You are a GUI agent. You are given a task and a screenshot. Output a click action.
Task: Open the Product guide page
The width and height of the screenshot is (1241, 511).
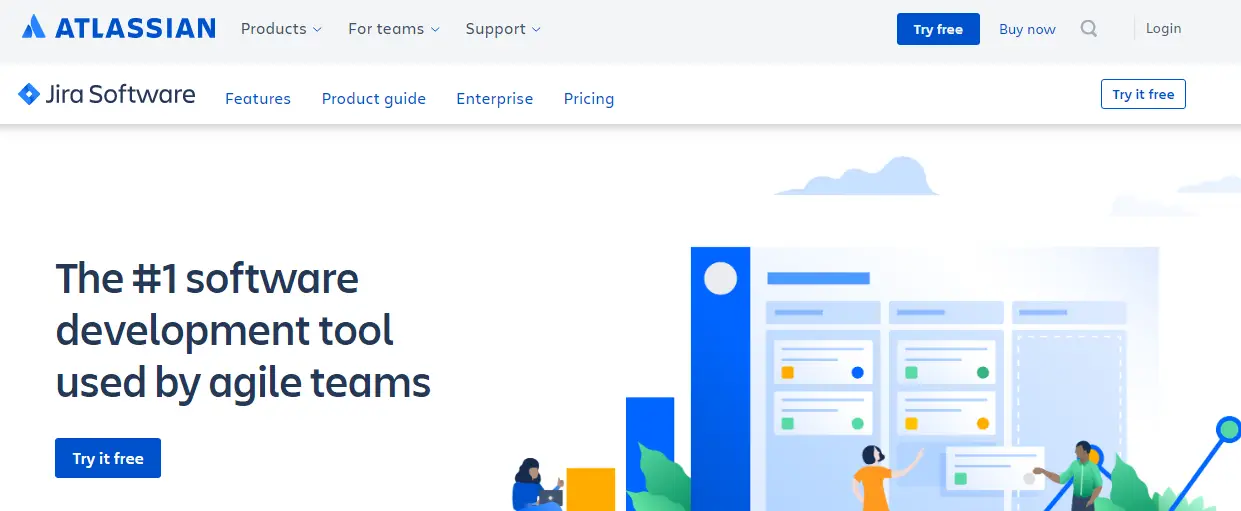tap(374, 98)
